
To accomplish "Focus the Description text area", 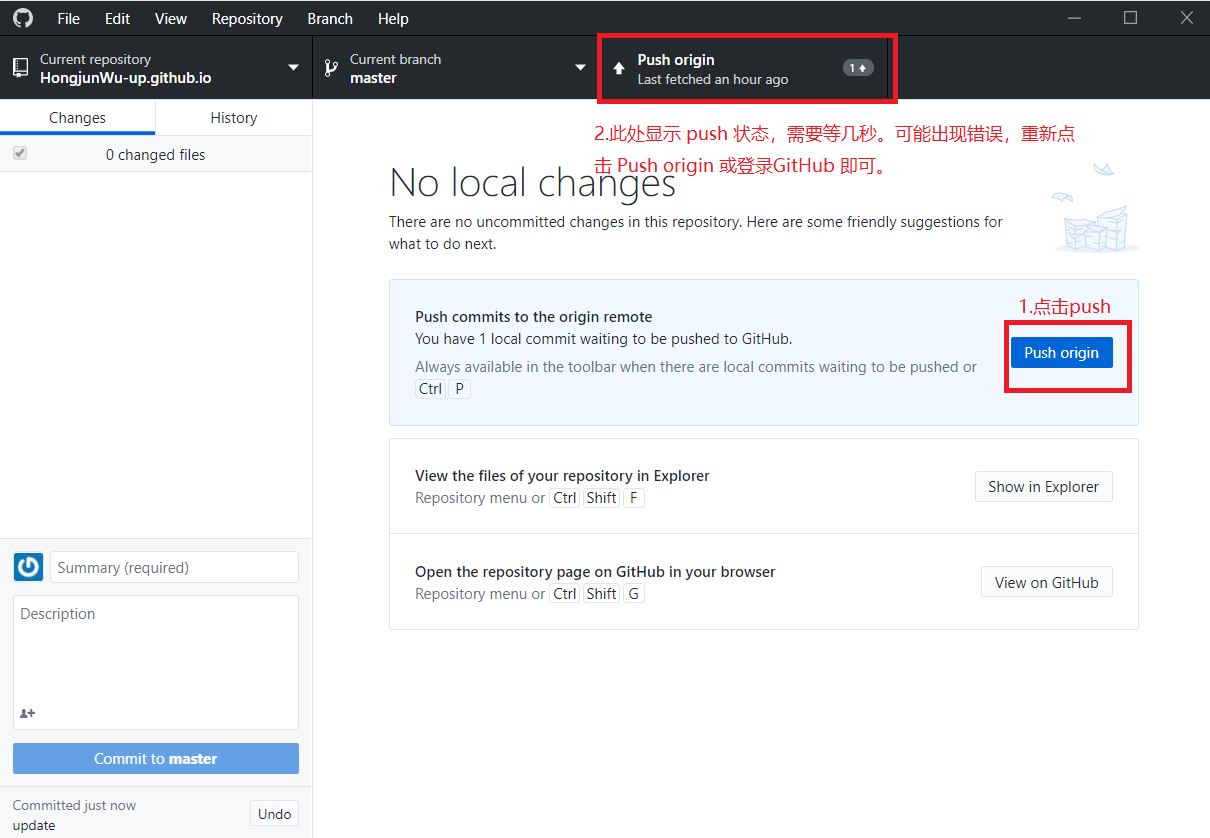I will (x=156, y=662).
